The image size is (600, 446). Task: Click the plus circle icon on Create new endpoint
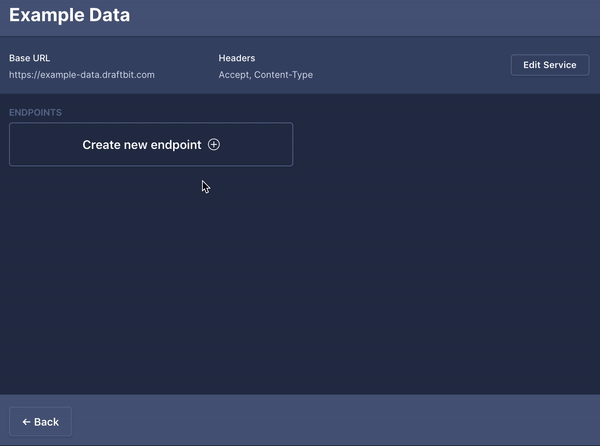[x=214, y=145]
